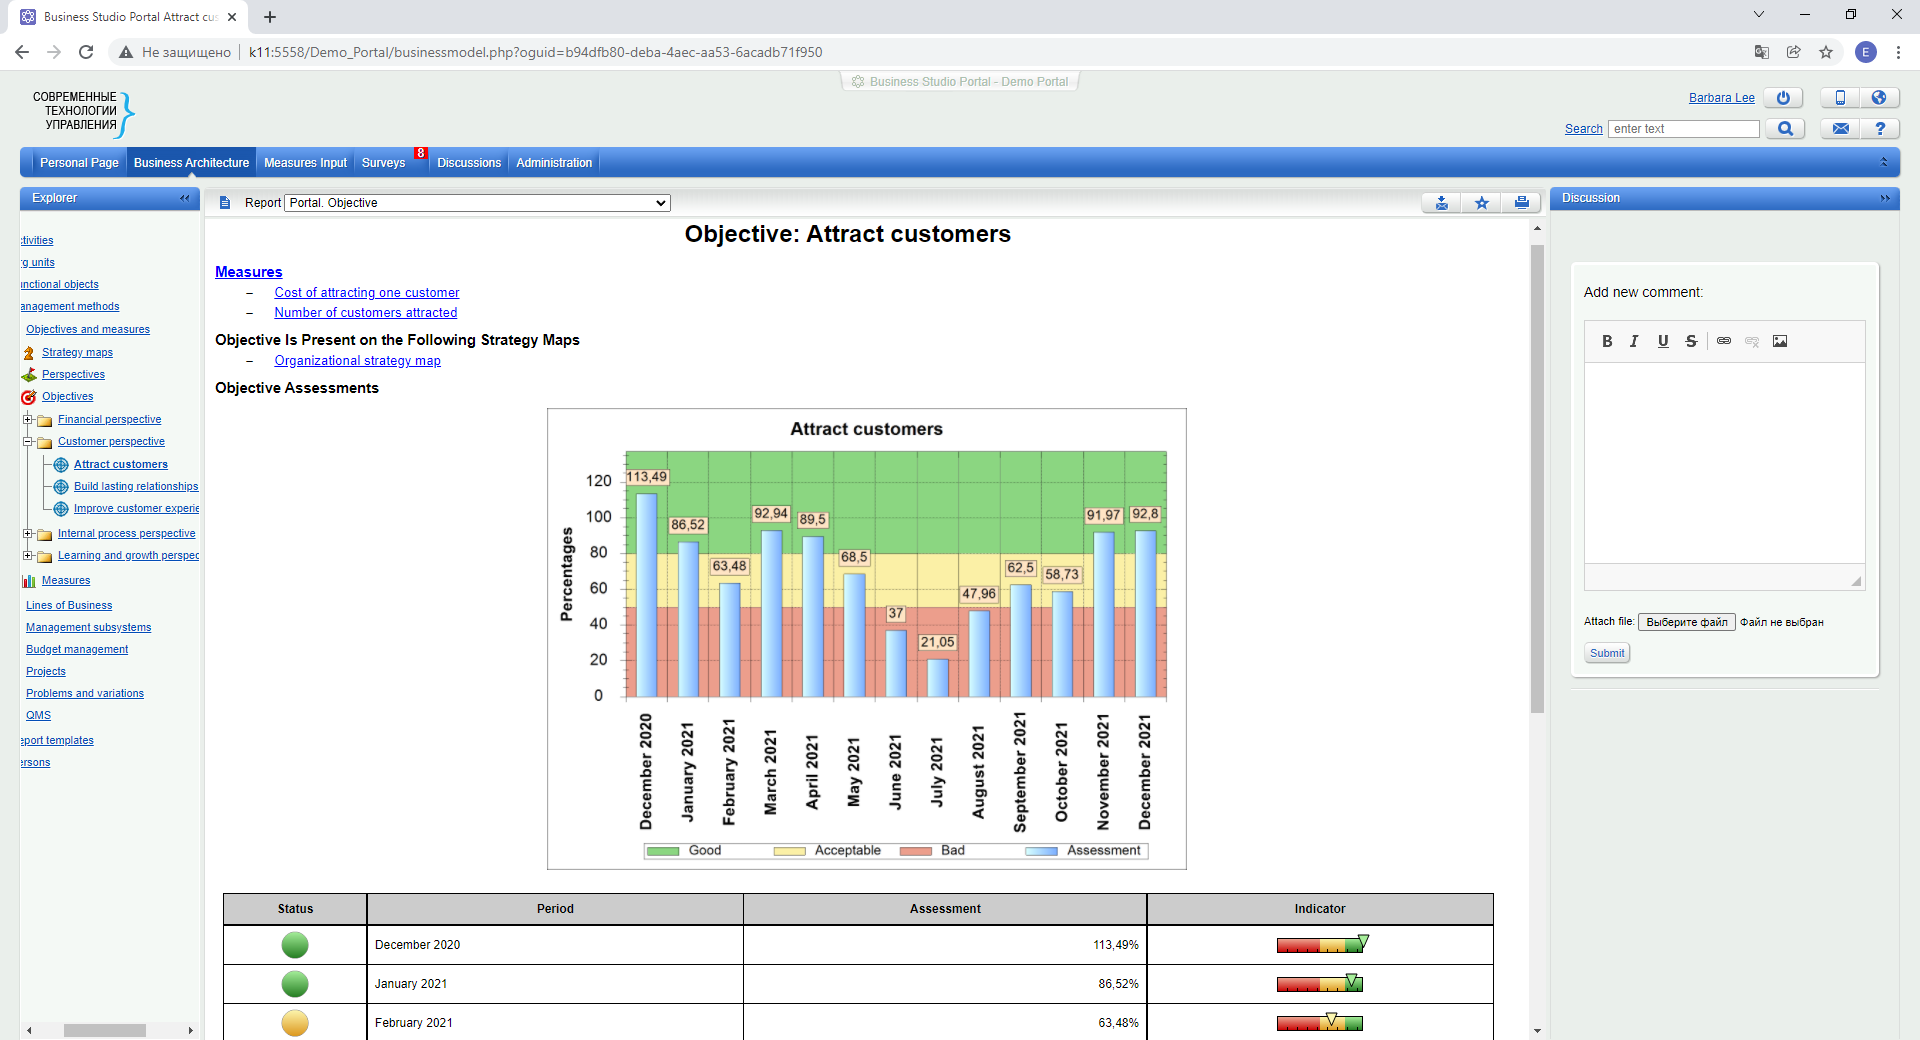Click the logout power icon button
Screen dimensions: 1920x1040
click(x=1783, y=98)
